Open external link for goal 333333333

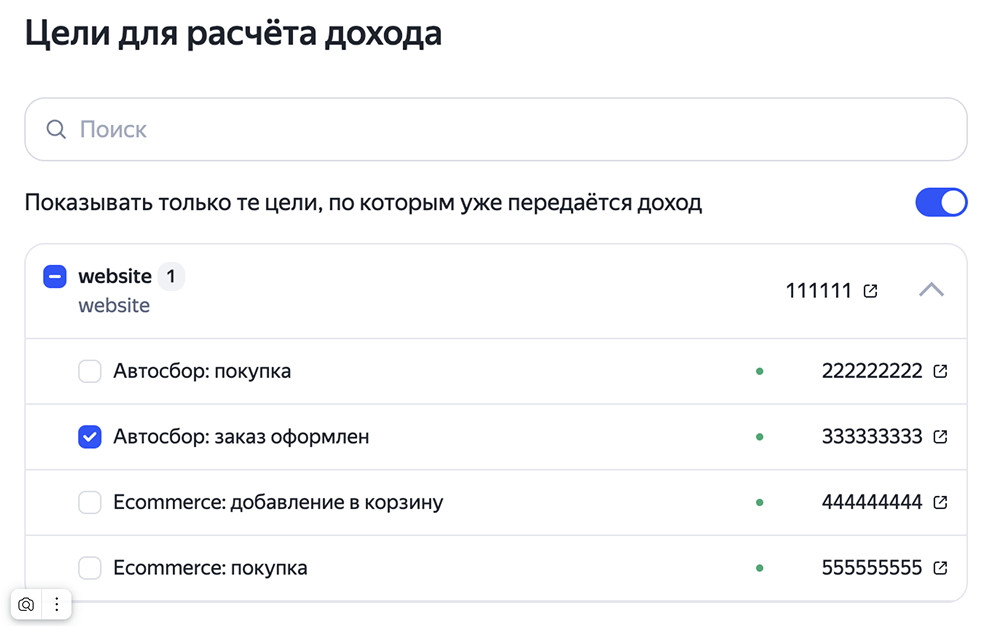pyautogui.click(x=940, y=437)
